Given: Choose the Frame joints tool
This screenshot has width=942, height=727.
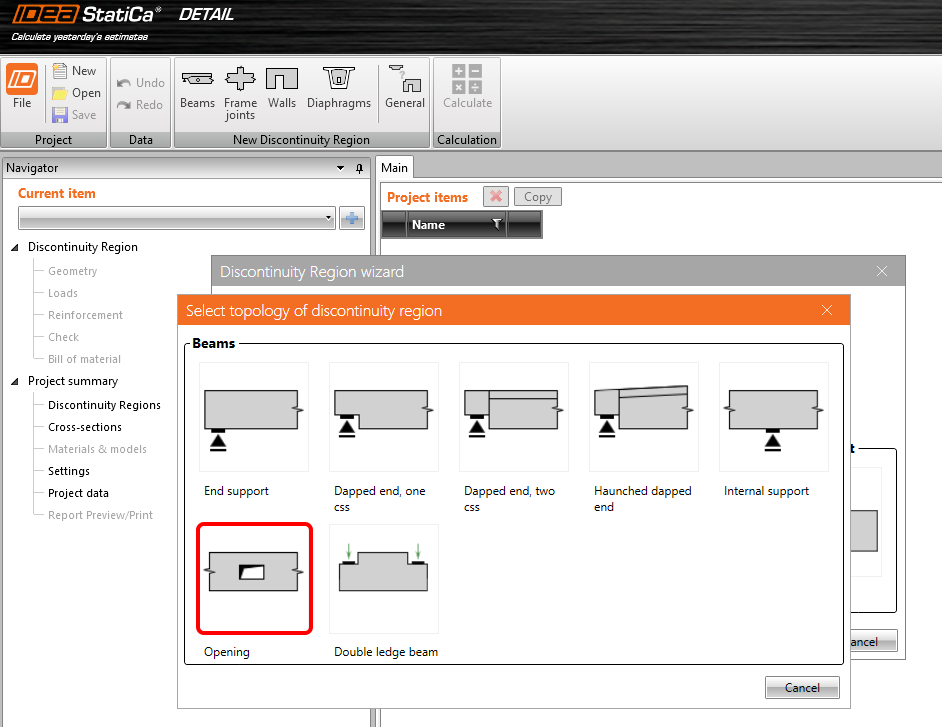Looking at the screenshot, I should (x=240, y=92).
